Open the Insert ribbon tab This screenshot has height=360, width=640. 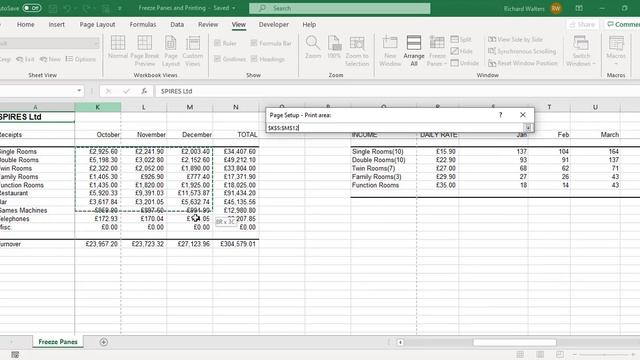(x=56, y=24)
